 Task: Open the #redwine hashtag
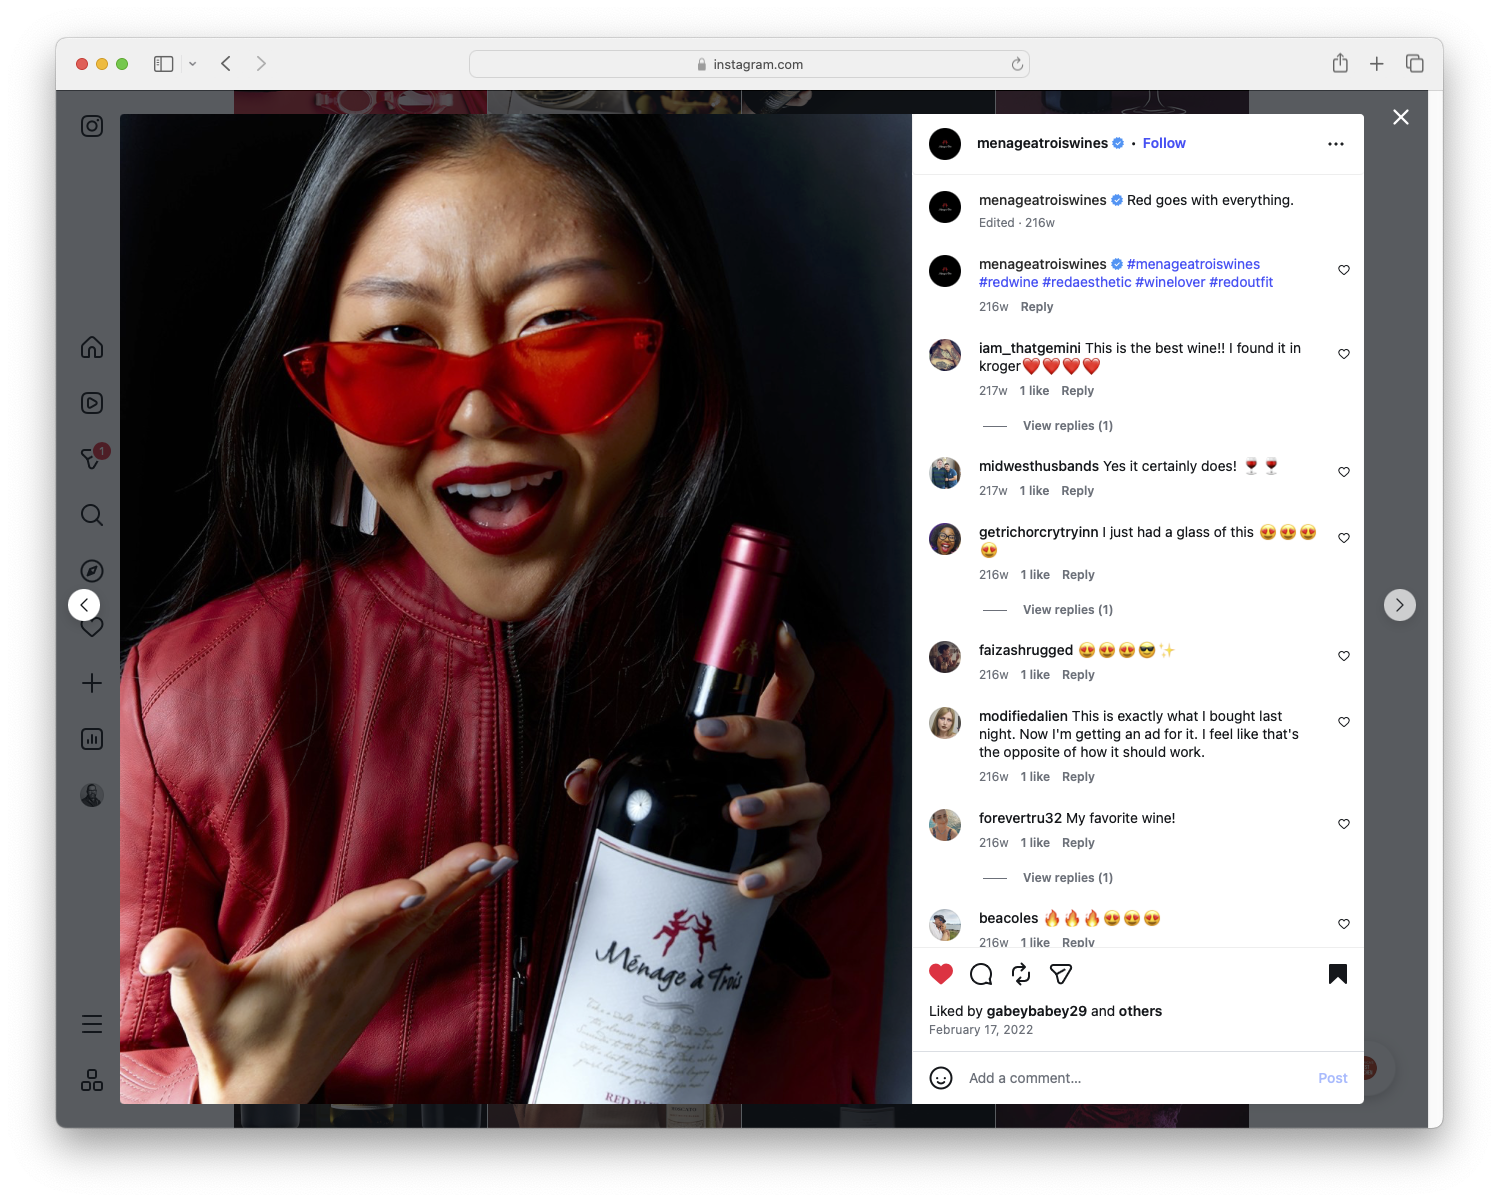[1009, 282]
